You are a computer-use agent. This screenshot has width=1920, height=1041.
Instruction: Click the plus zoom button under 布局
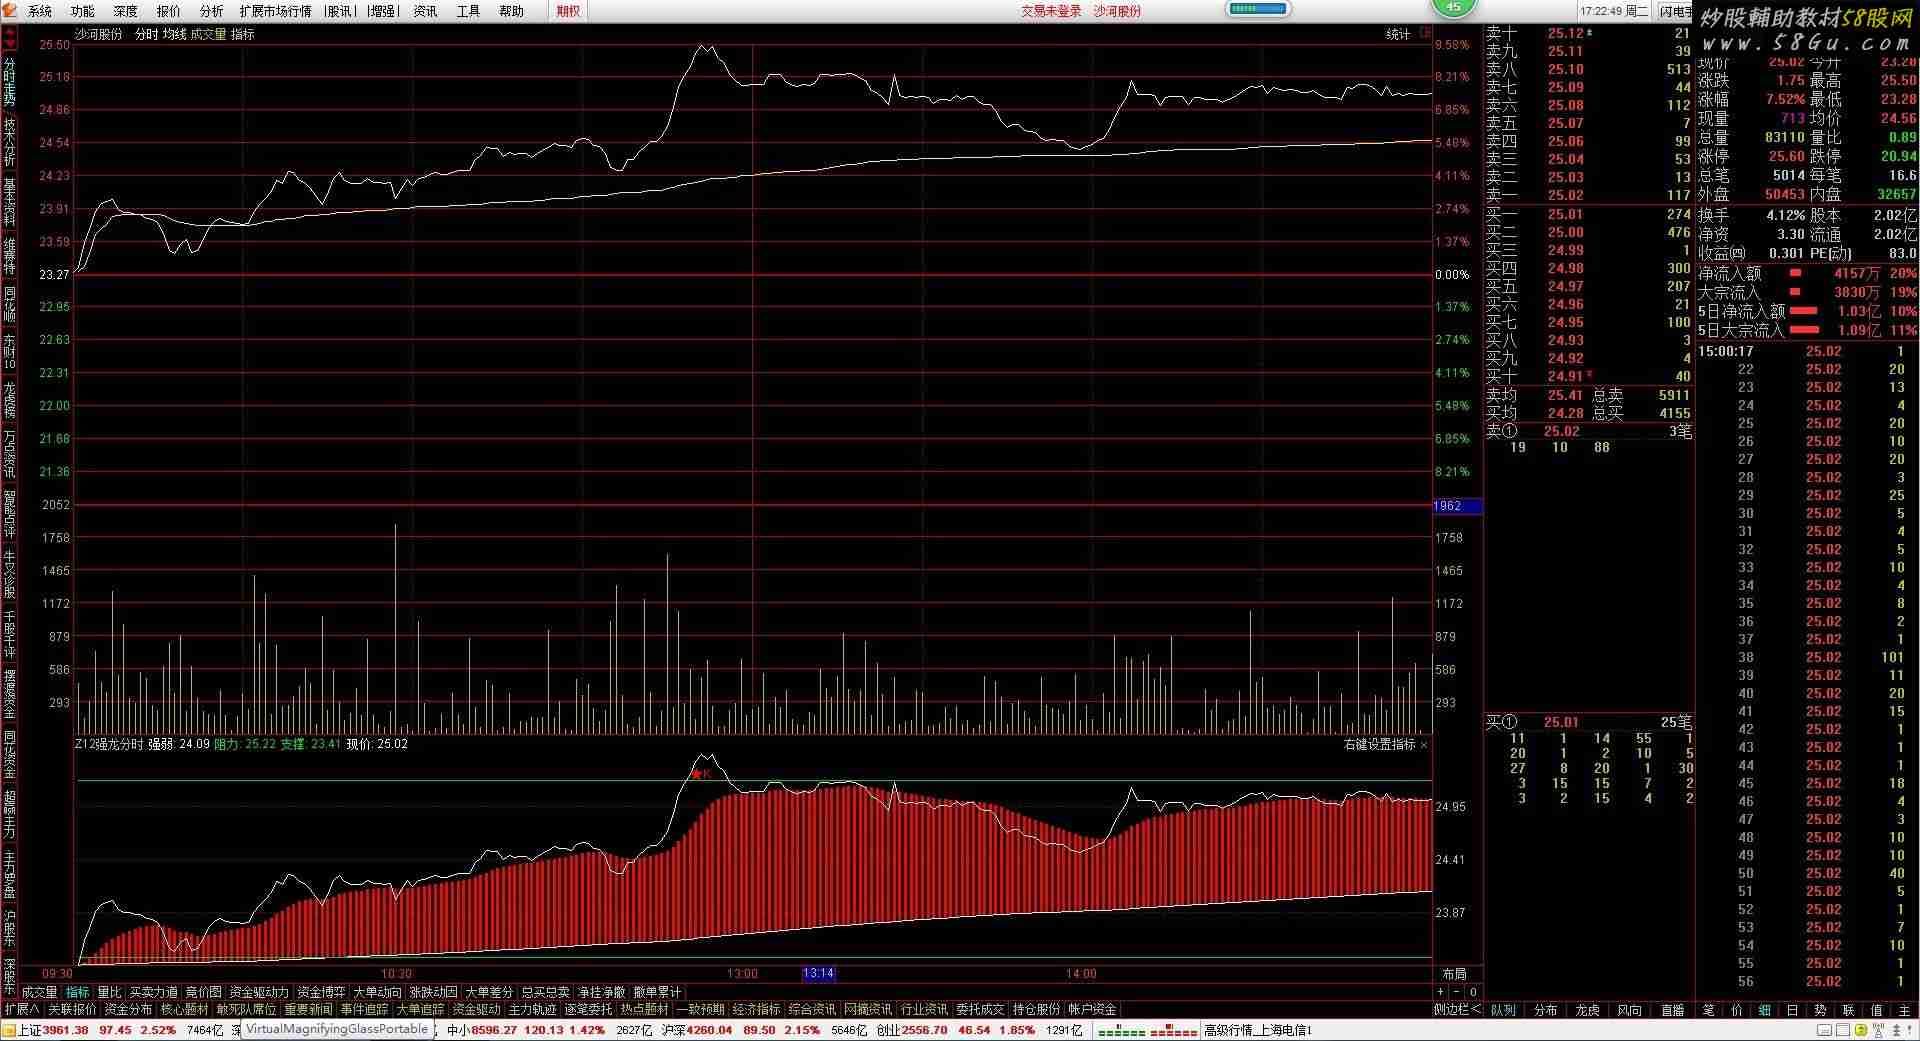[x=1440, y=992]
